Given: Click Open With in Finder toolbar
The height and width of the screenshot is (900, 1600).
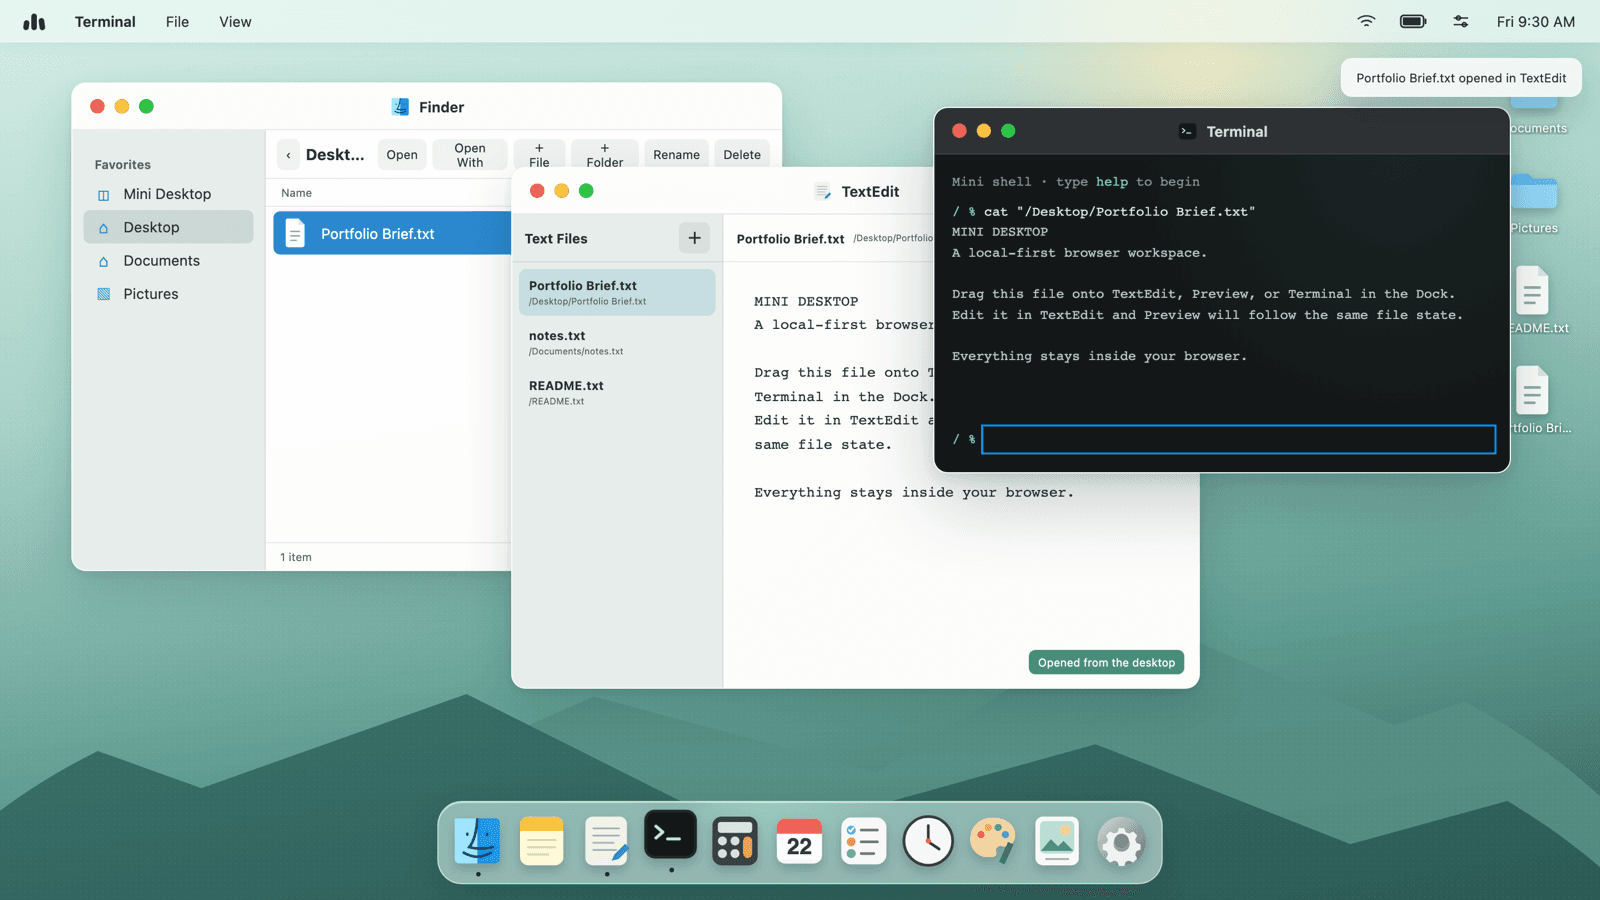Looking at the screenshot, I should (x=470, y=155).
